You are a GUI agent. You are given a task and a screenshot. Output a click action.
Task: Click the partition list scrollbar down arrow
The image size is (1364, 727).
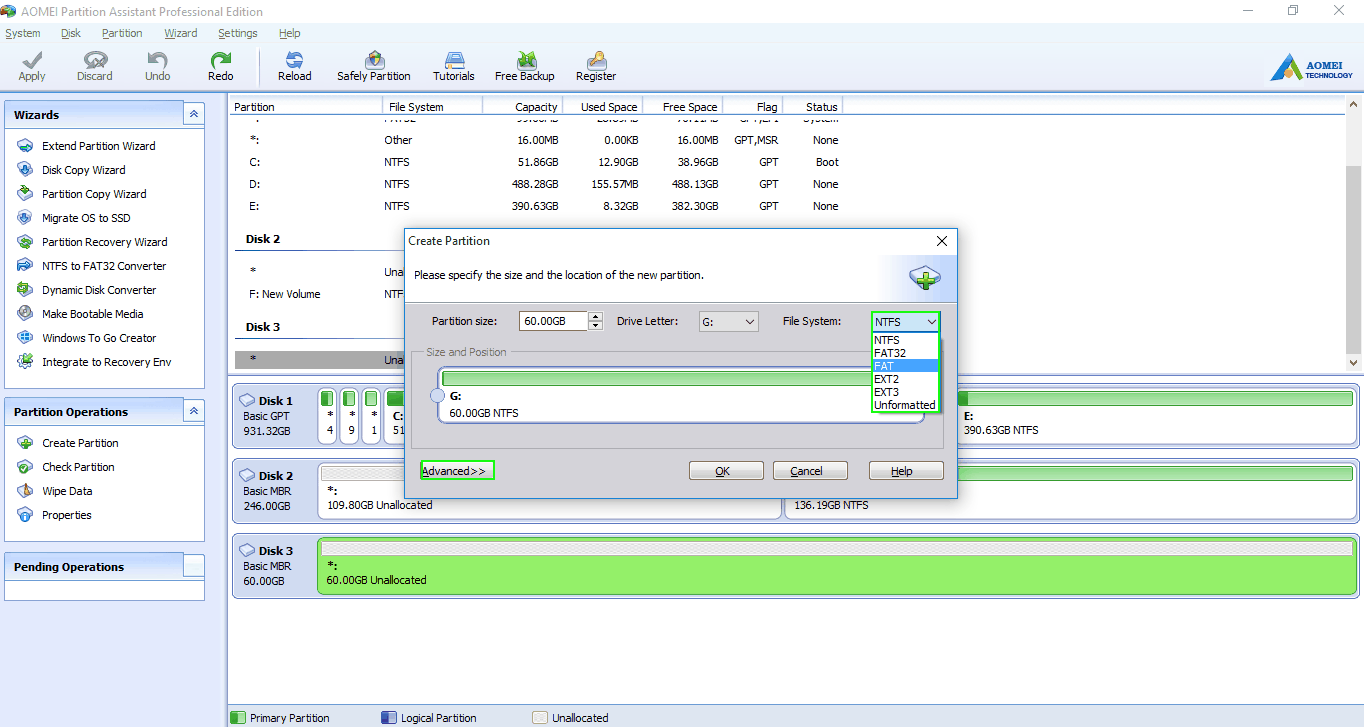click(x=1354, y=363)
